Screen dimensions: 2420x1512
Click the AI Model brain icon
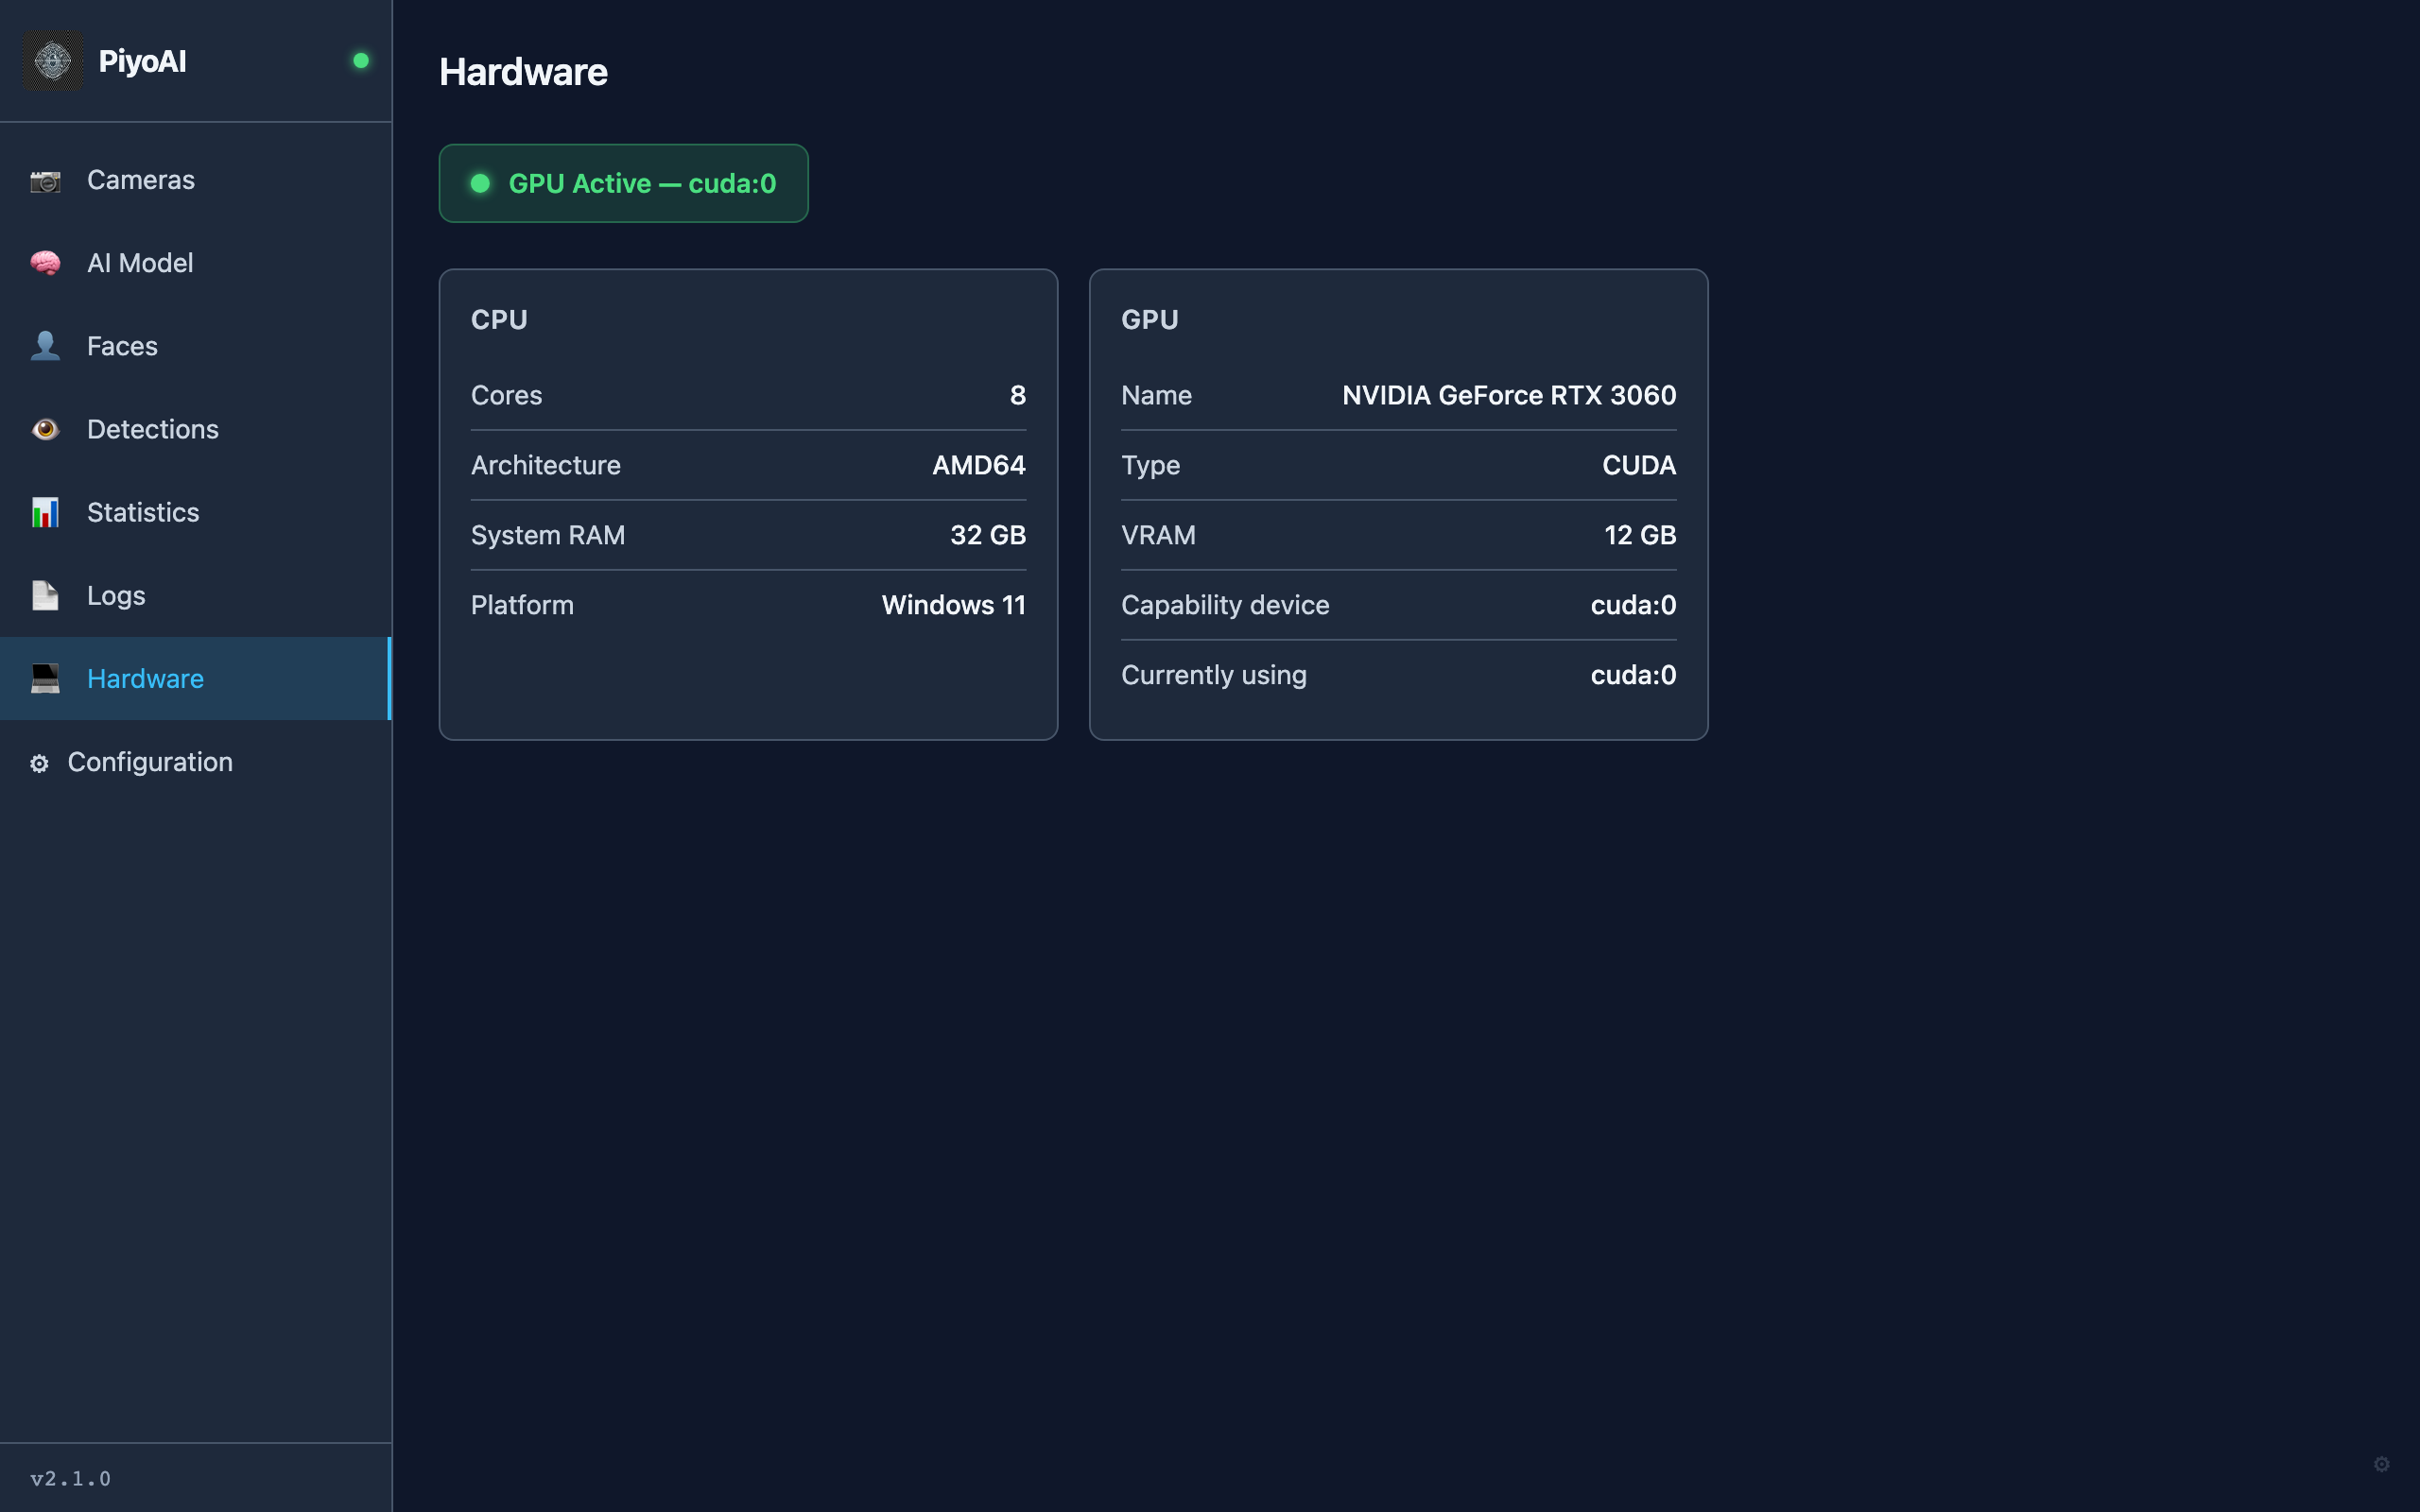pos(45,263)
